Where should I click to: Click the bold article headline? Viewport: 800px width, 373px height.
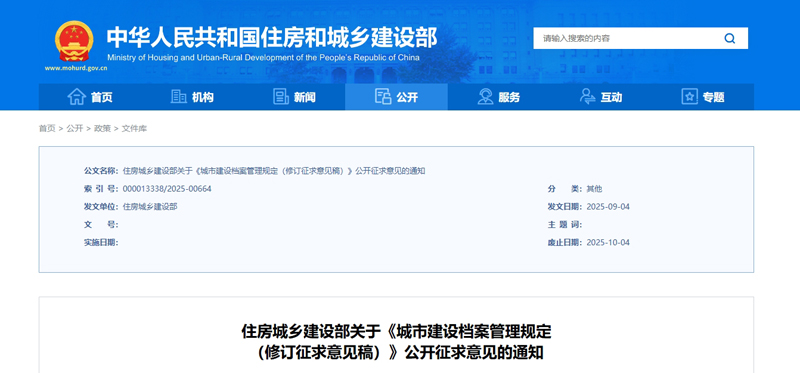396,342
